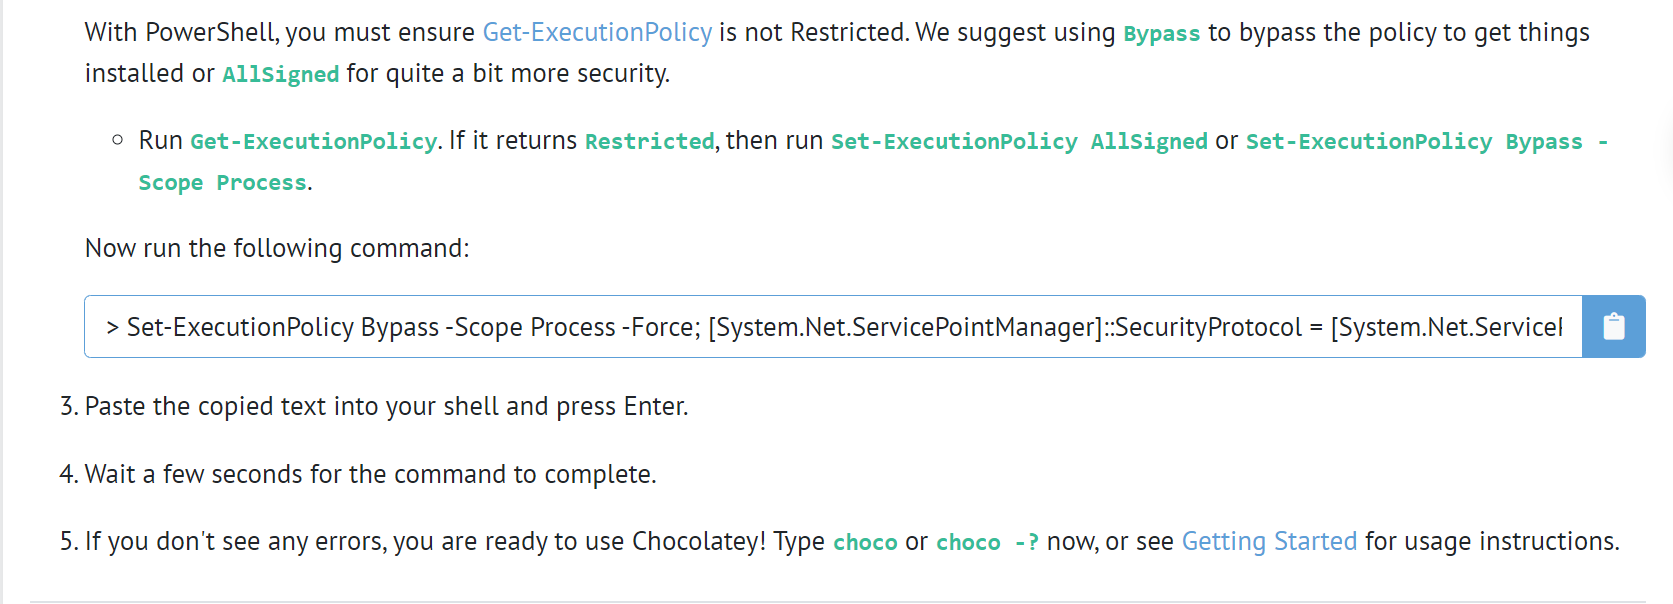Select the Restricted code keyword
1673x604 pixels.
point(649,141)
